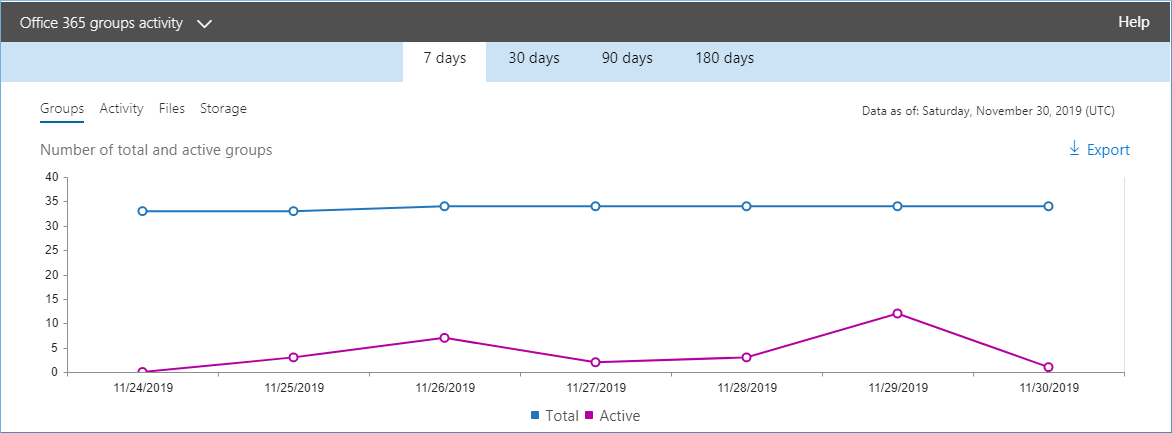
Task: Open the Office 365 groups activity dropdown
Action: click(x=116, y=23)
